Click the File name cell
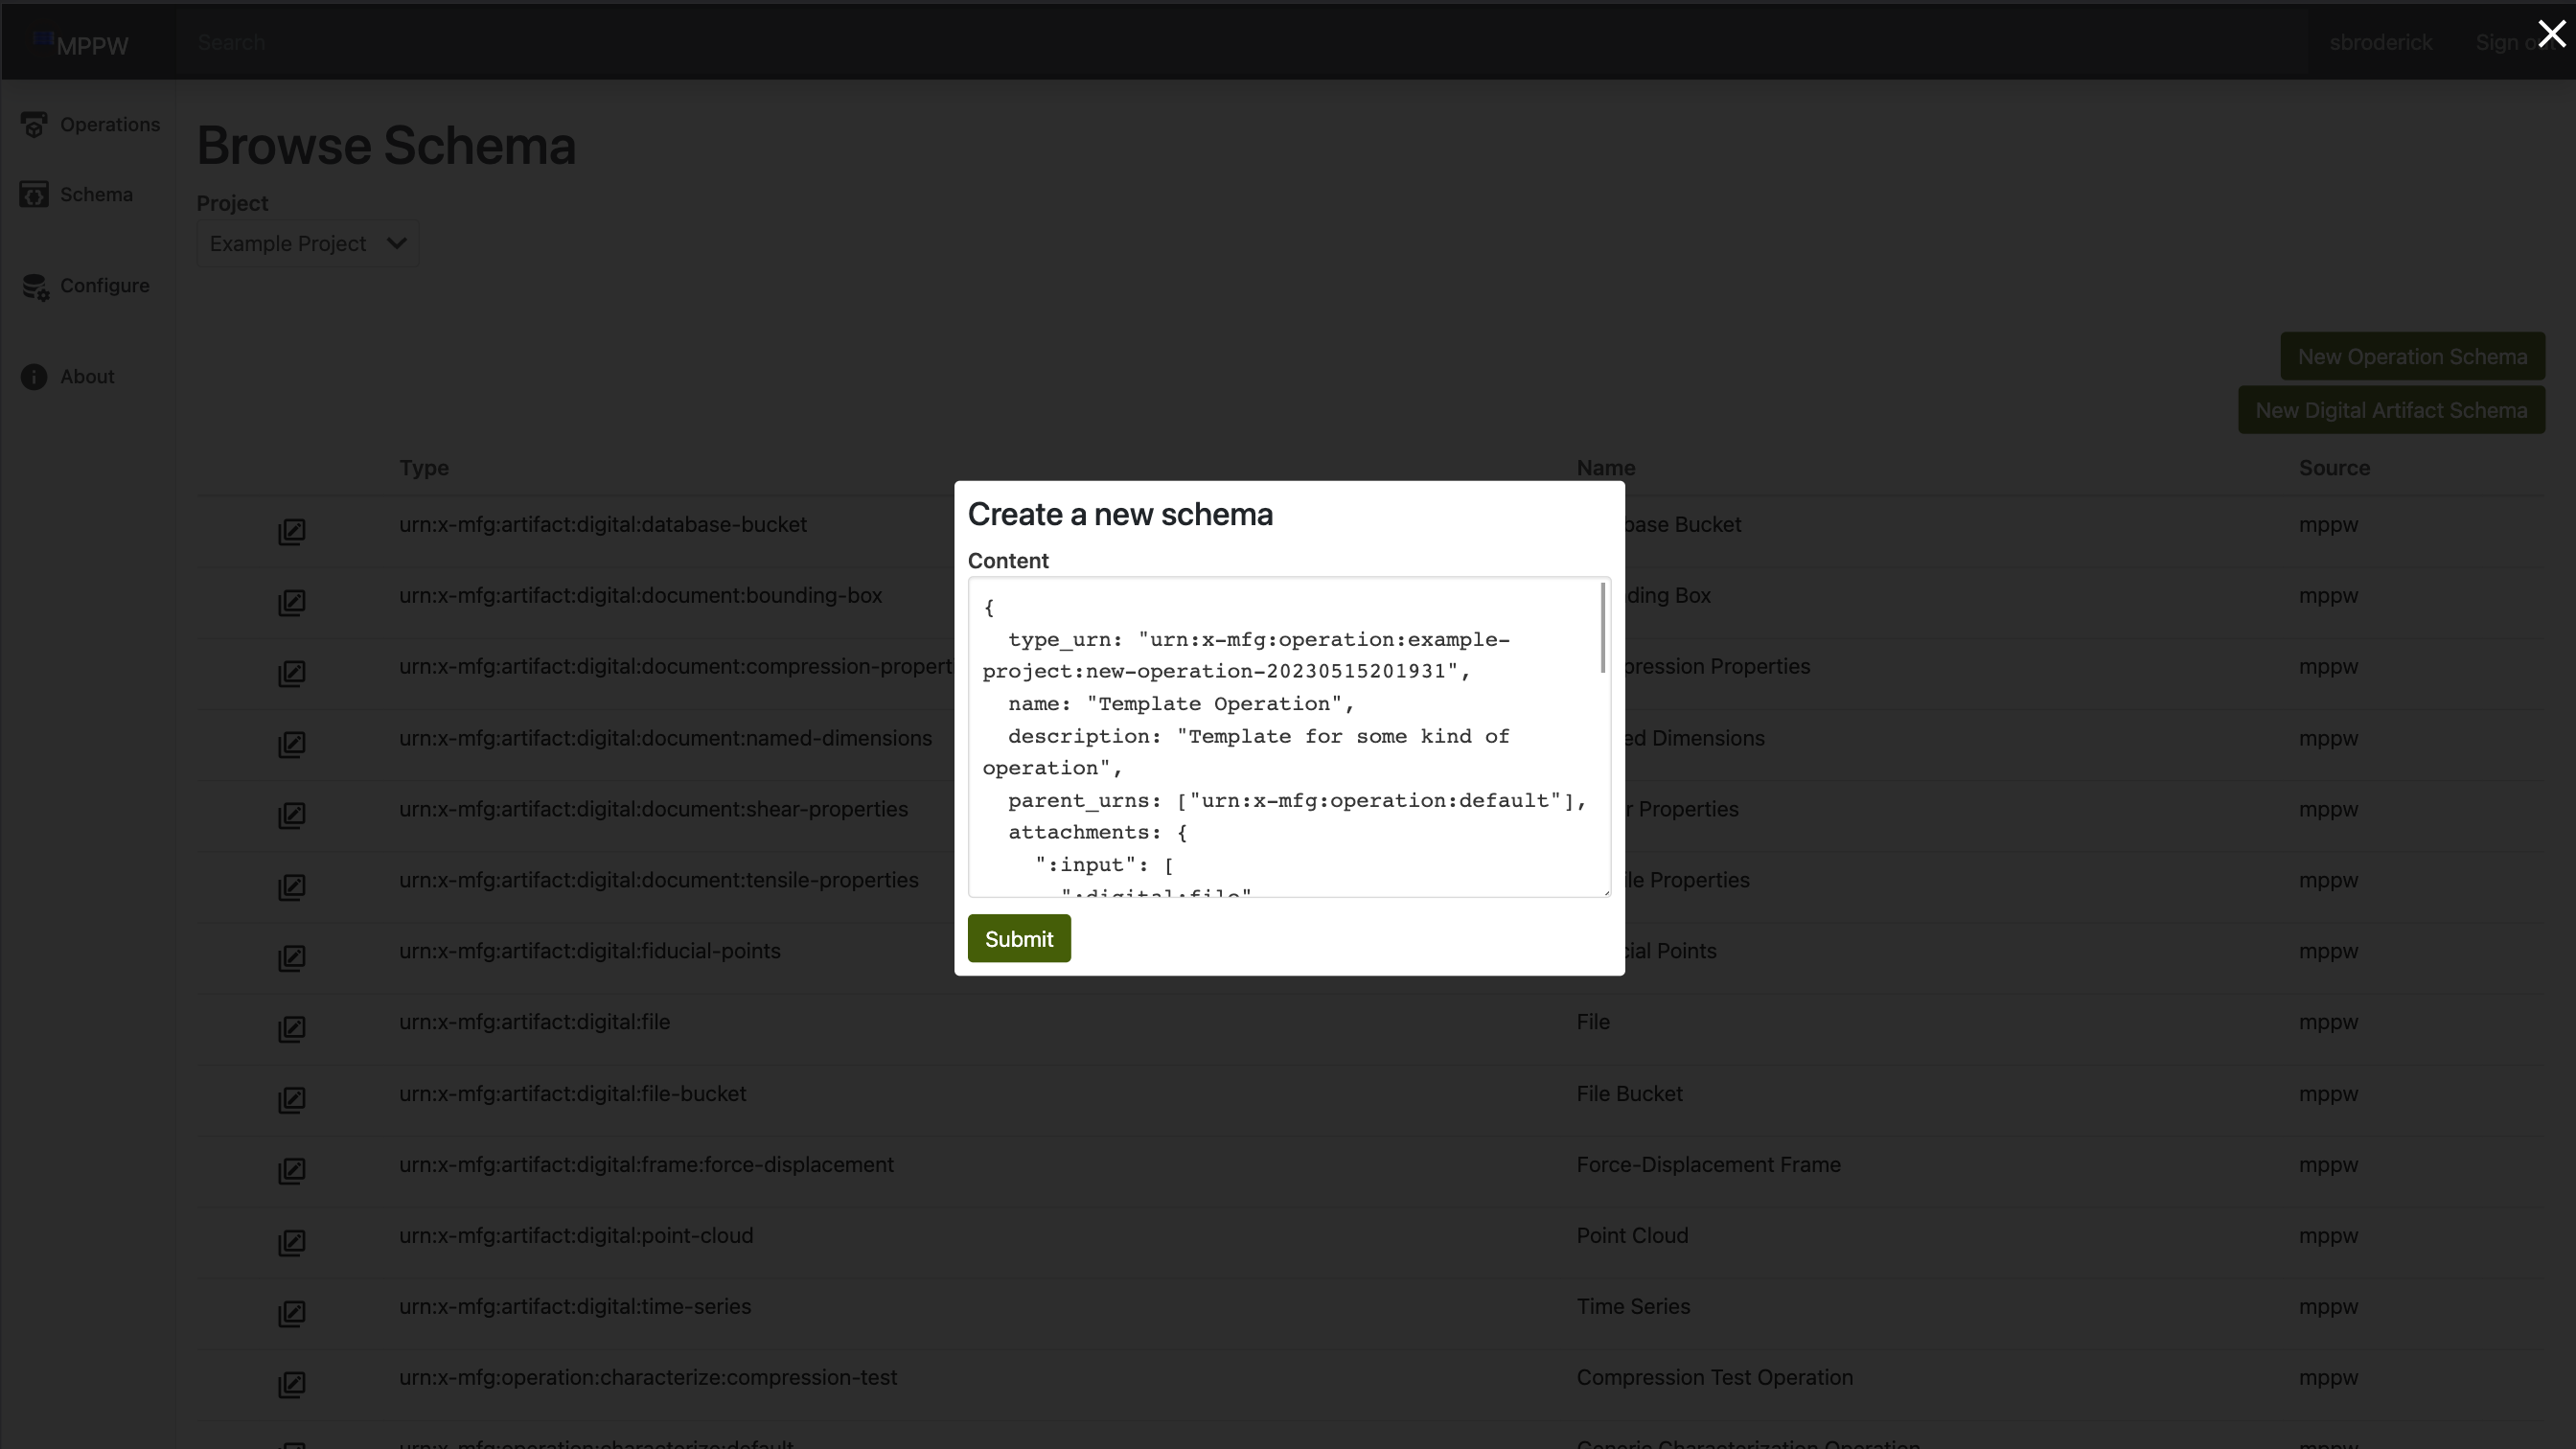 pyautogui.click(x=1593, y=1022)
